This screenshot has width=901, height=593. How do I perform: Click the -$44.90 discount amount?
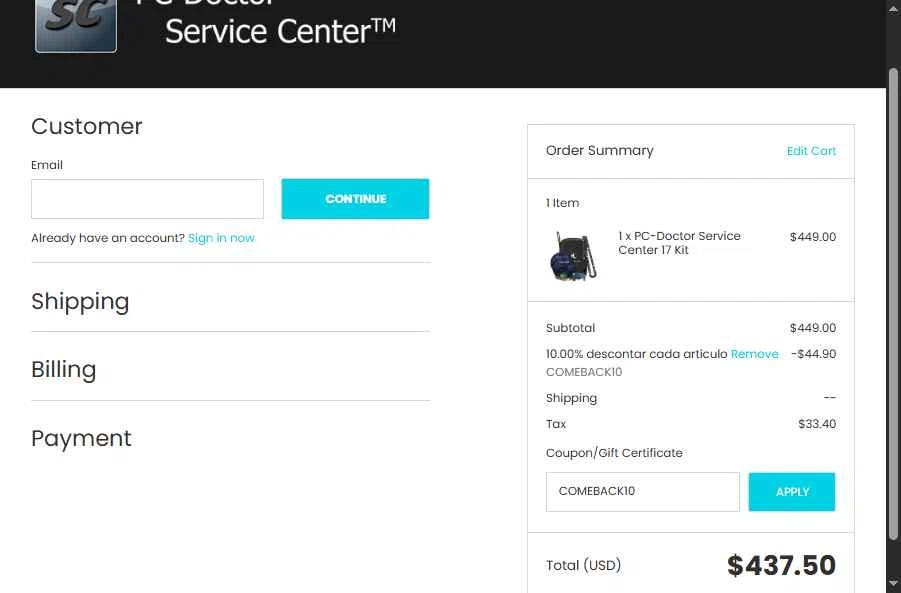pyautogui.click(x=814, y=354)
